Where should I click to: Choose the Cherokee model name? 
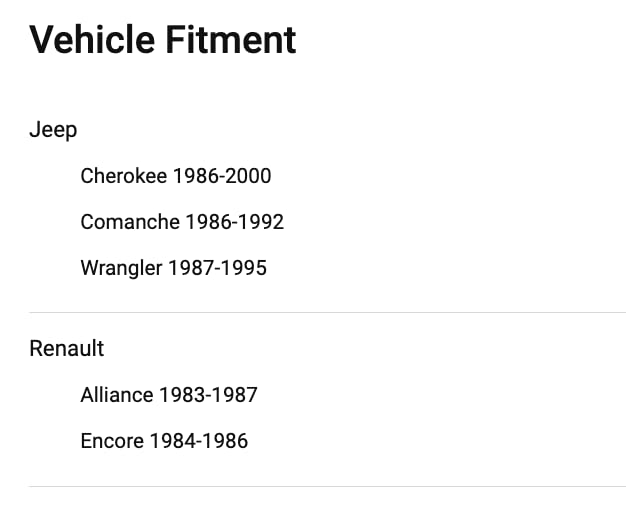point(124,176)
